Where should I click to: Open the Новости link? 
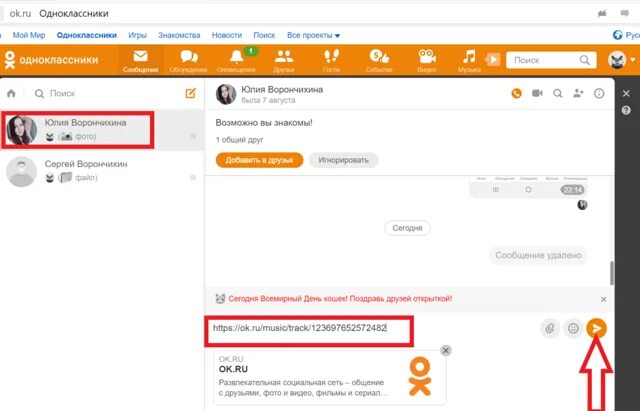pos(227,35)
